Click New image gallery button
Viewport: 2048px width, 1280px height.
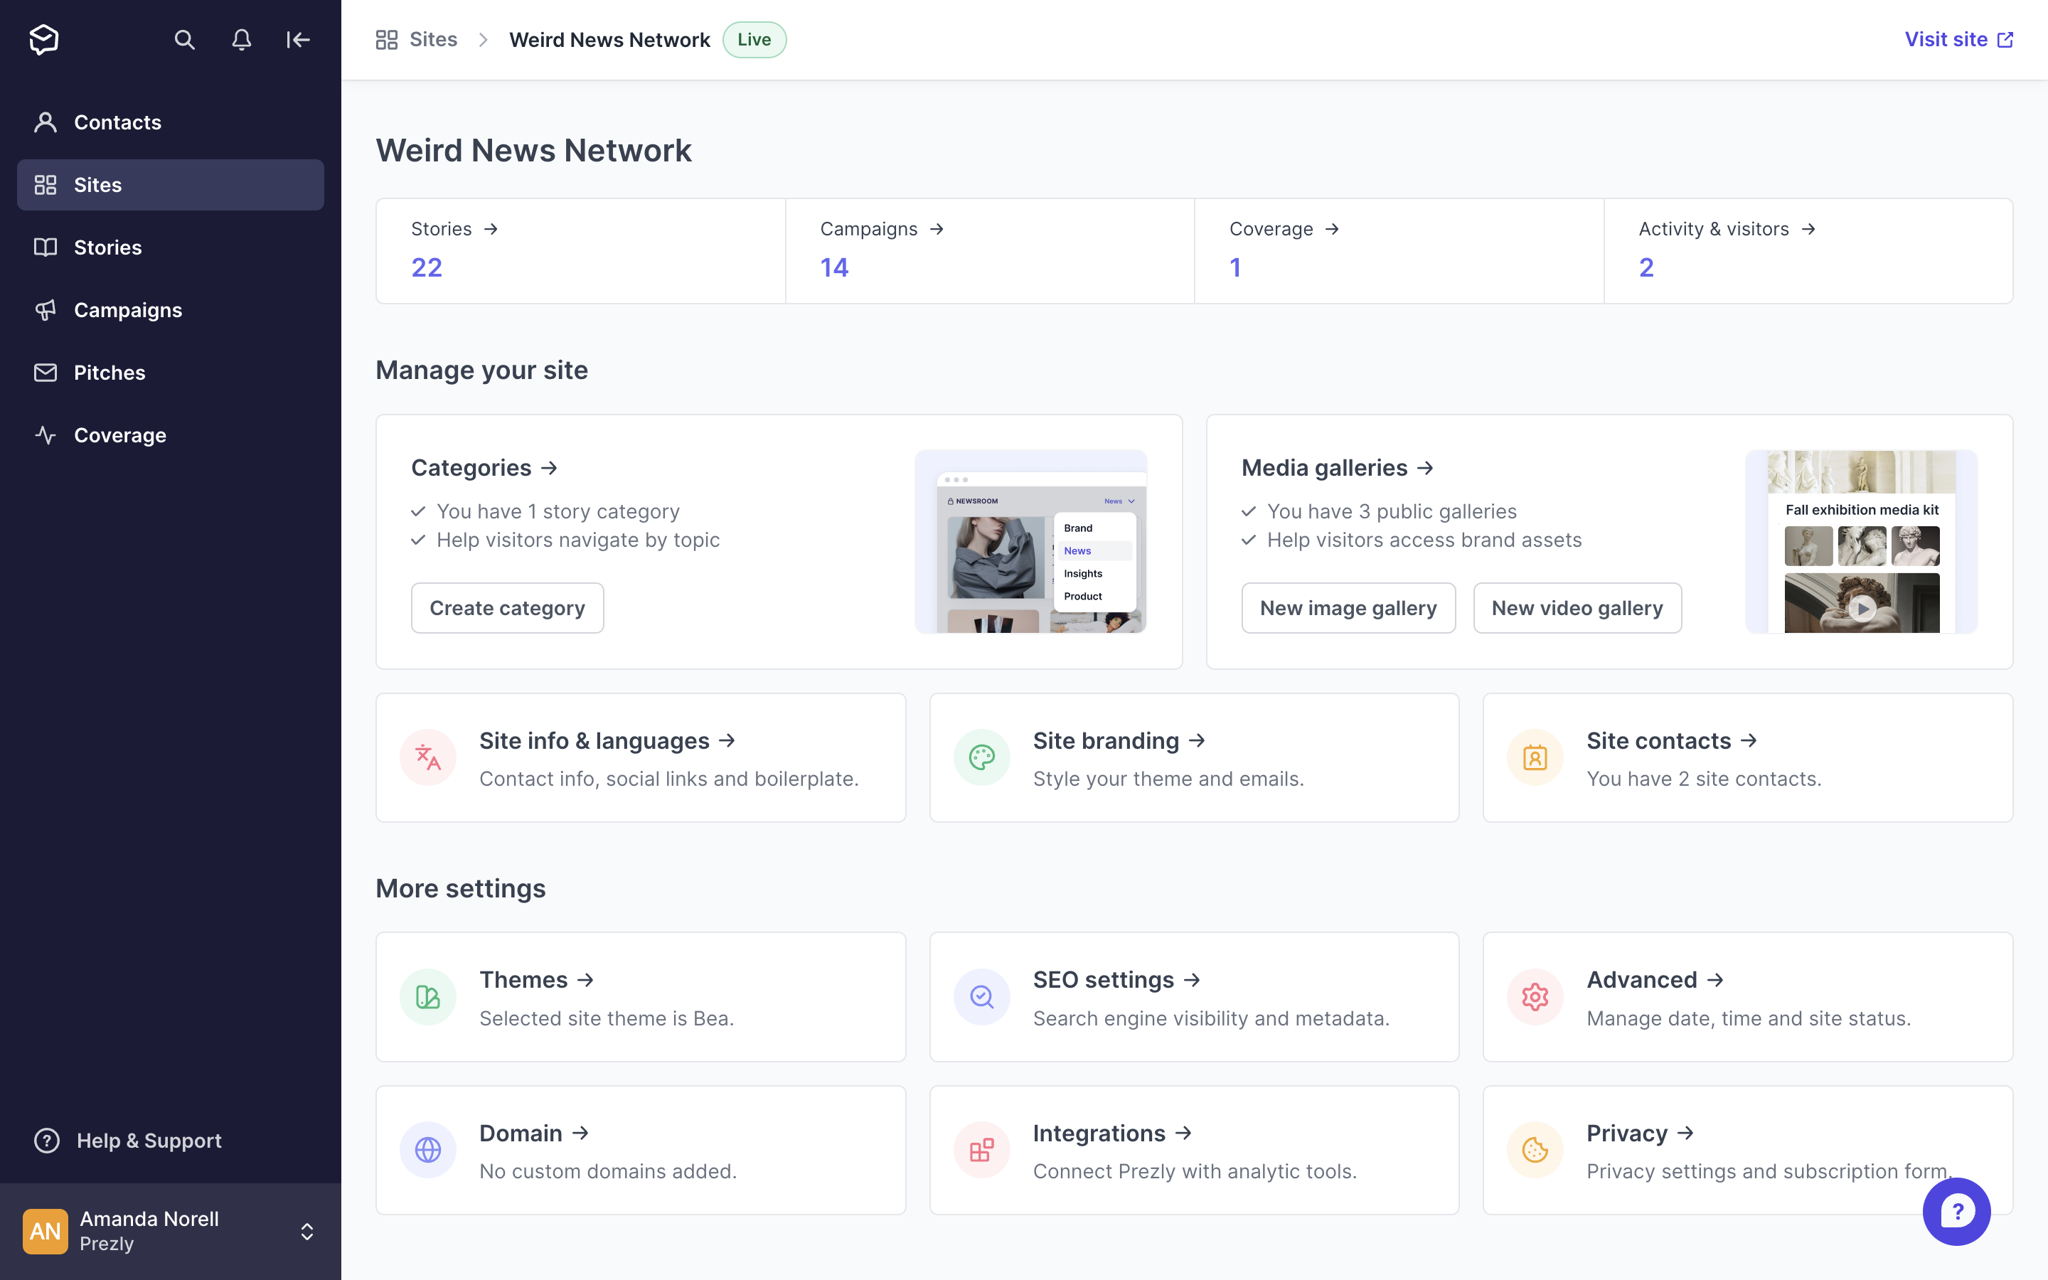[1348, 608]
